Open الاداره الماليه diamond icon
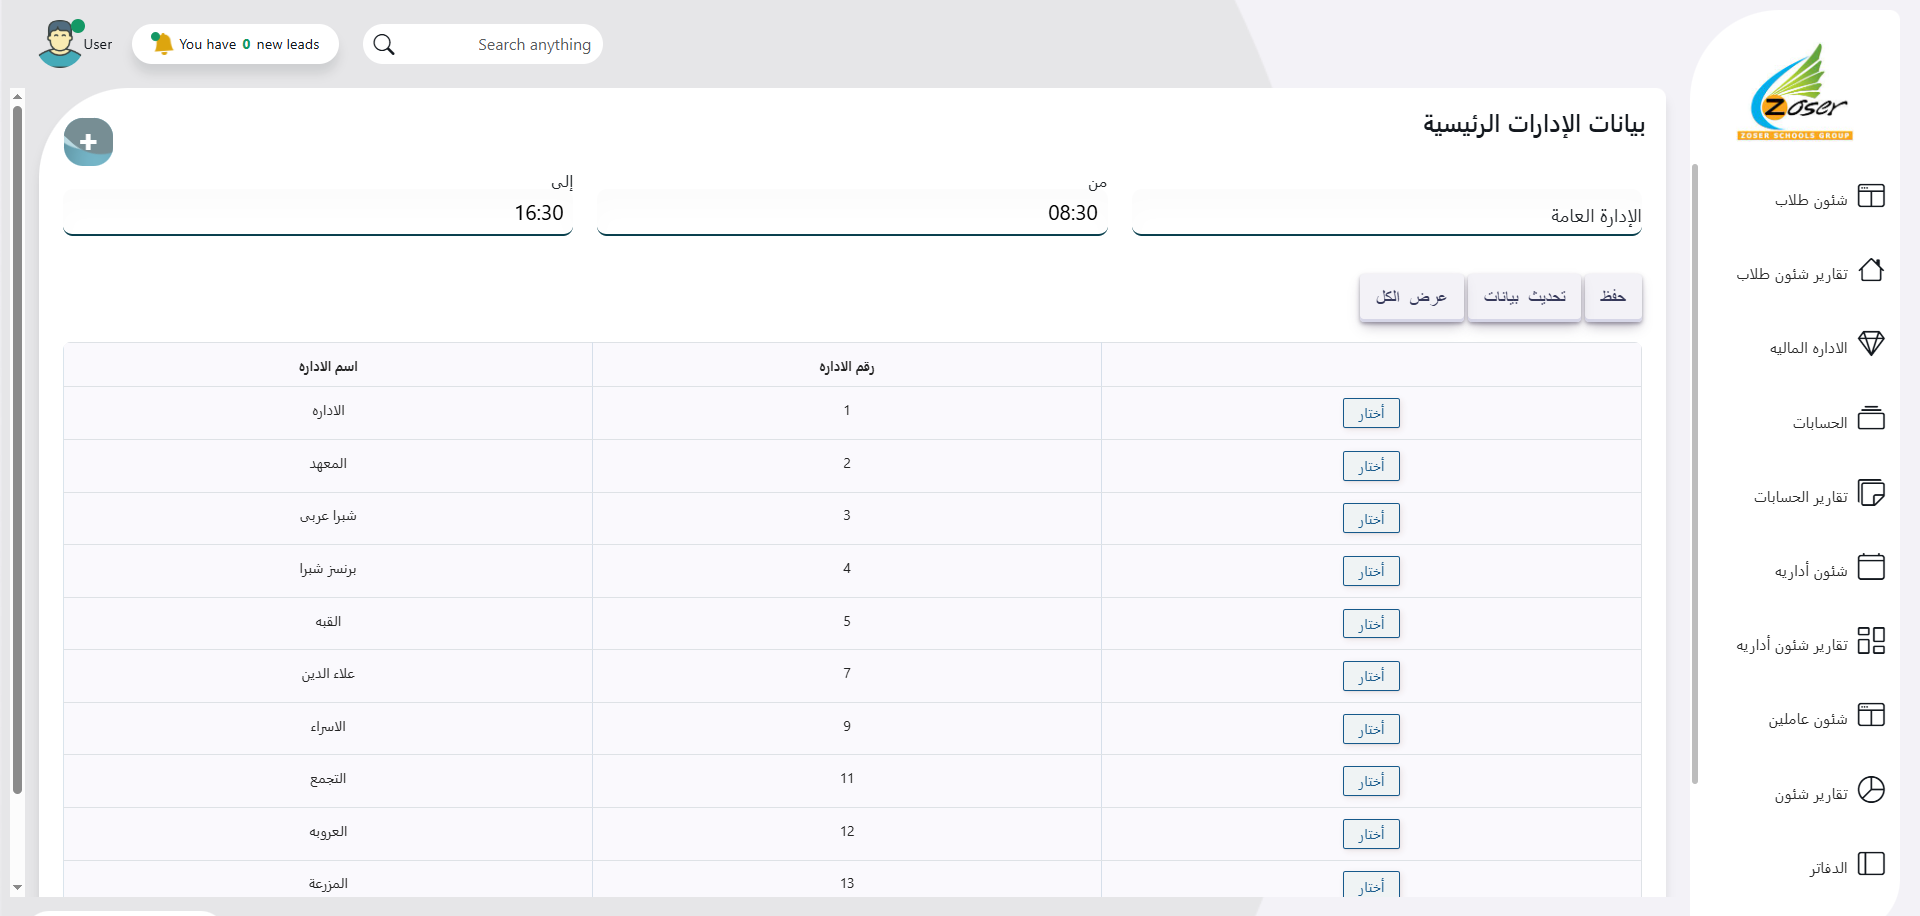Viewport: 1920px width, 916px height. click(1870, 344)
